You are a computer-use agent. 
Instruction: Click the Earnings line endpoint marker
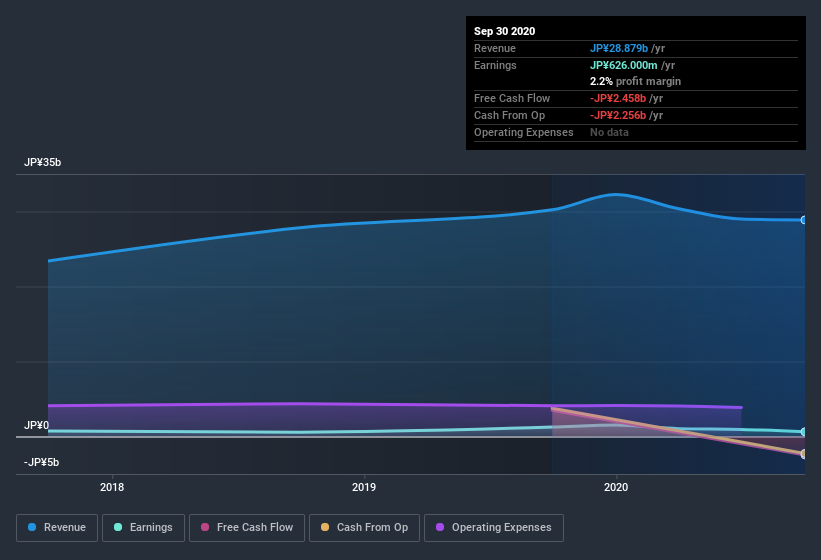click(803, 432)
